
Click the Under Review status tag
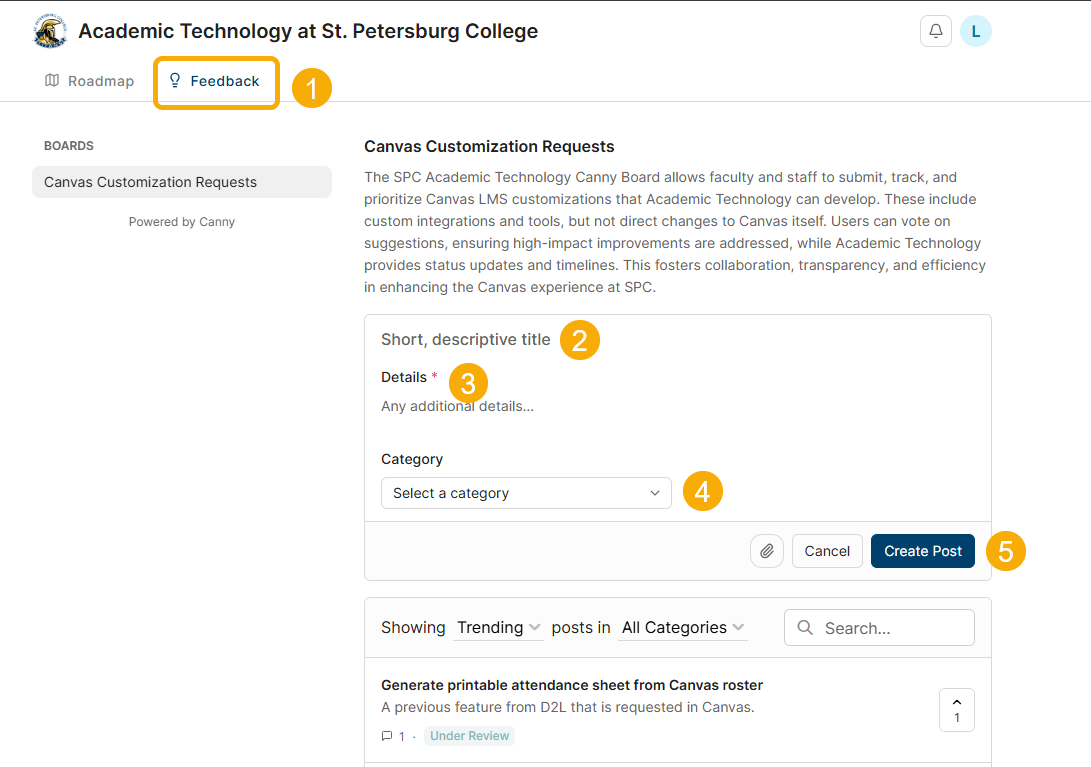click(470, 736)
